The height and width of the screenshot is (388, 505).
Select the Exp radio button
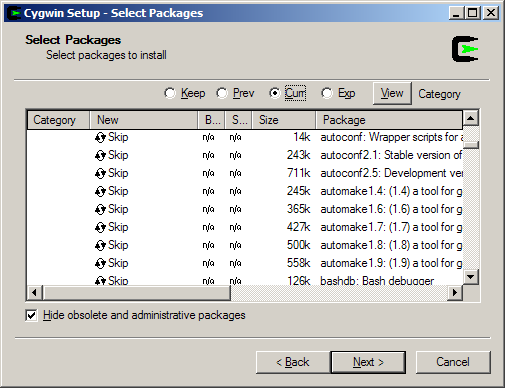click(x=327, y=93)
